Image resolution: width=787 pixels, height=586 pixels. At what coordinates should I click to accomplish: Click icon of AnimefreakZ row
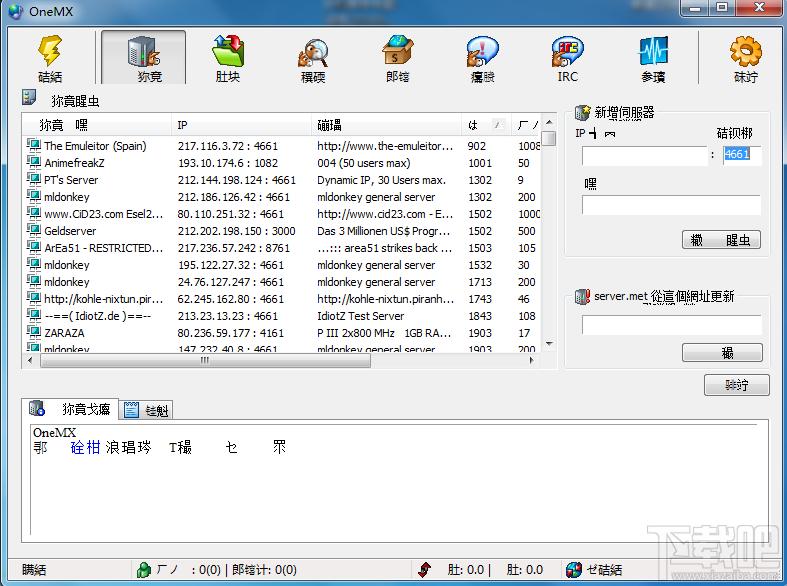(34, 163)
